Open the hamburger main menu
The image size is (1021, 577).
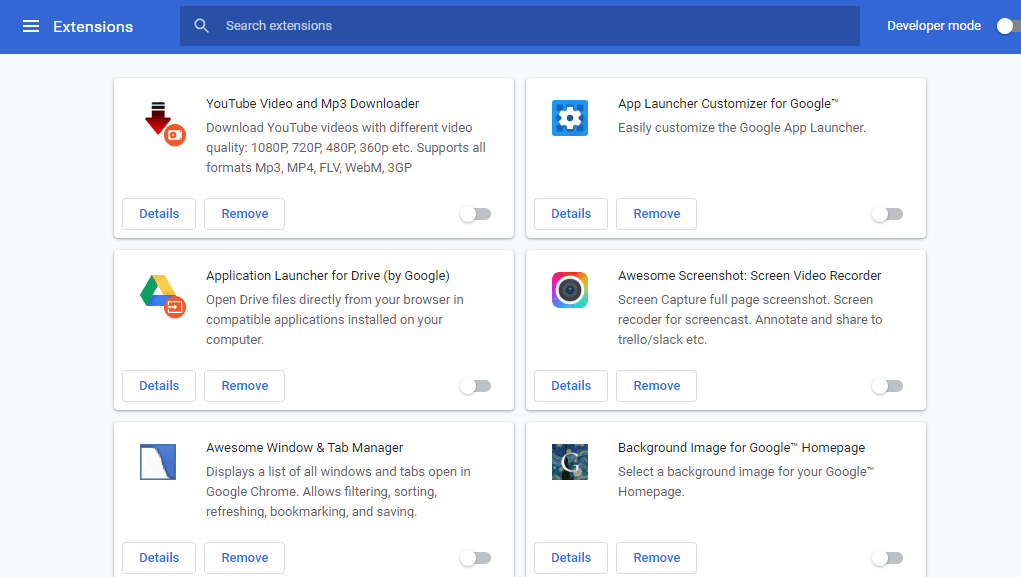point(31,26)
